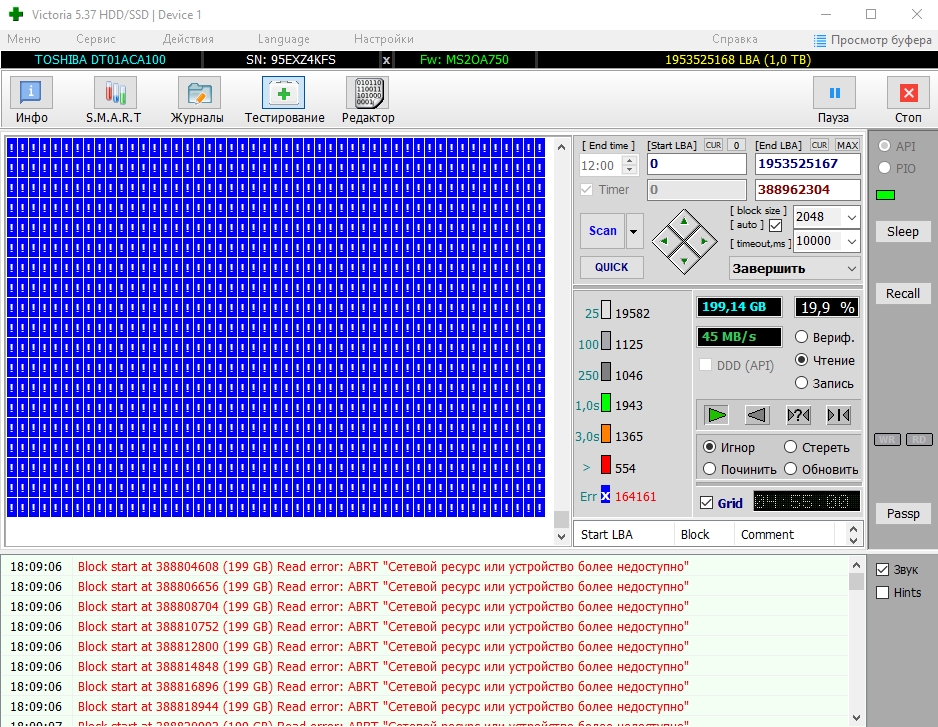938x727 pixels.
Task: Click the Err blue X block indicator
Action: 605,495
